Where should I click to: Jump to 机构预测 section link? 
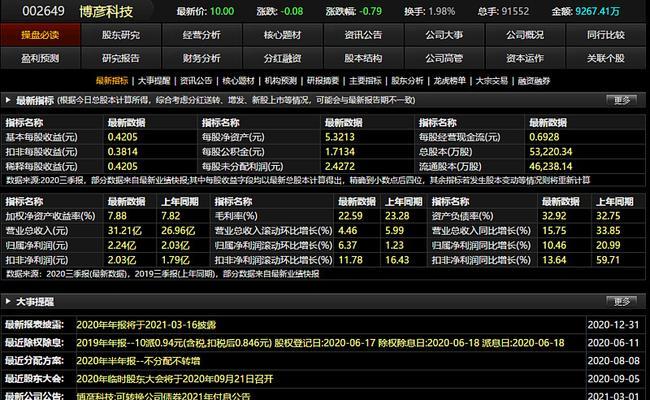(x=281, y=81)
